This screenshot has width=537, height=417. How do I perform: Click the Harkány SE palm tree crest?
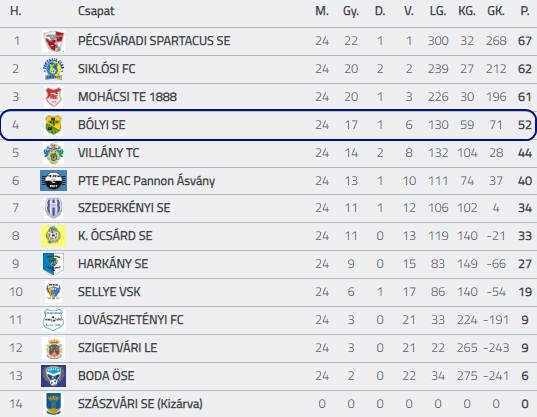click(x=53, y=264)
